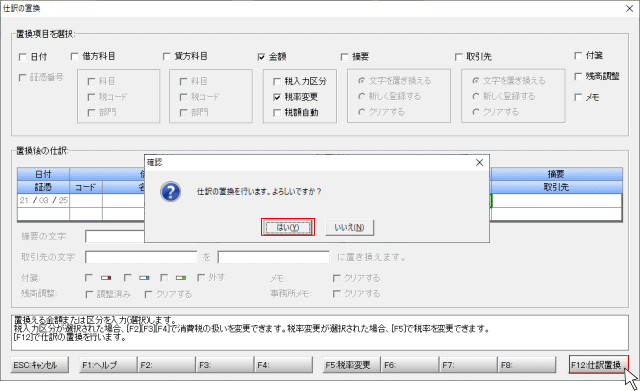Click the コード column header

86,187
